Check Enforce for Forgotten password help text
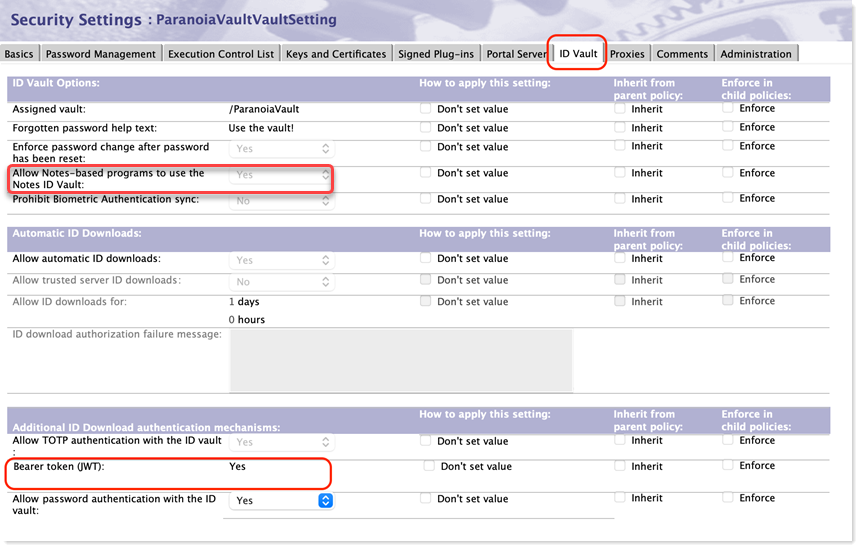 (728, 127)
